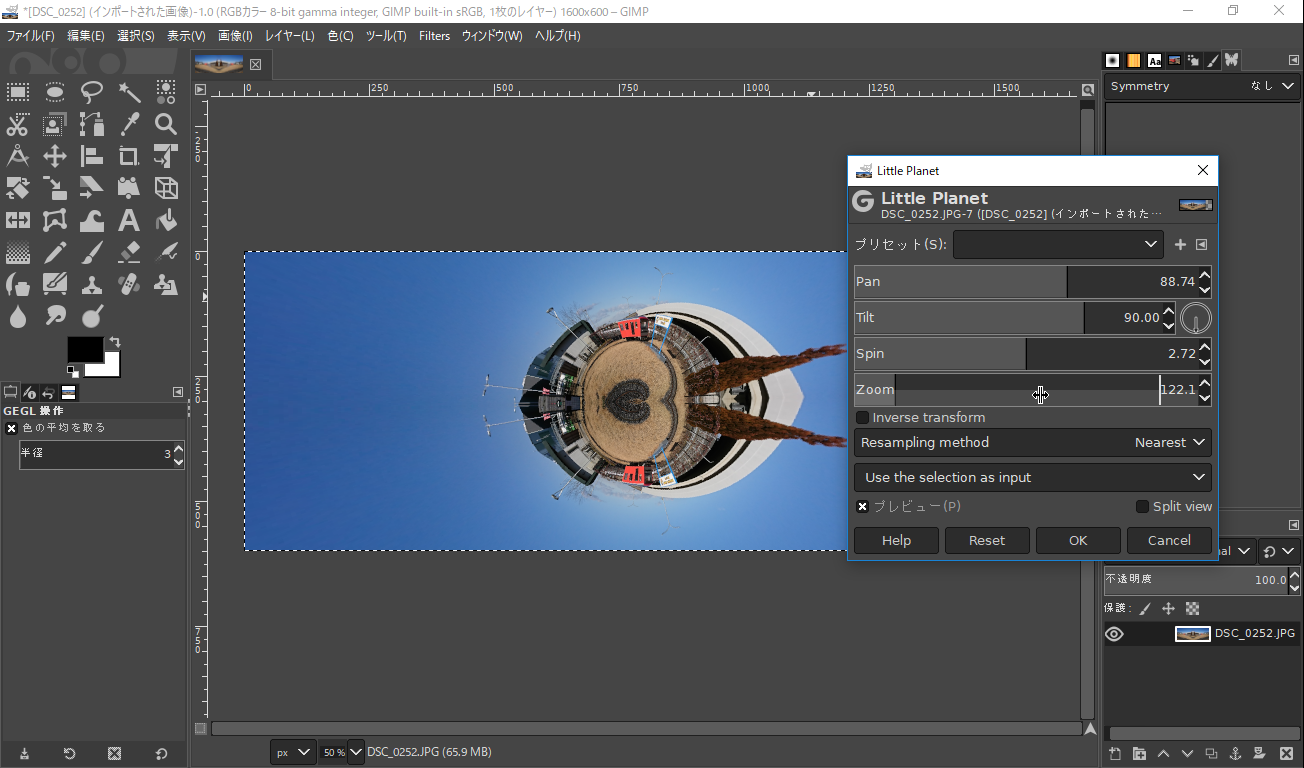The height and width of the screenshot is (768, 1304).
Task: Select the Smudge tool
Action: pos(55,316)
